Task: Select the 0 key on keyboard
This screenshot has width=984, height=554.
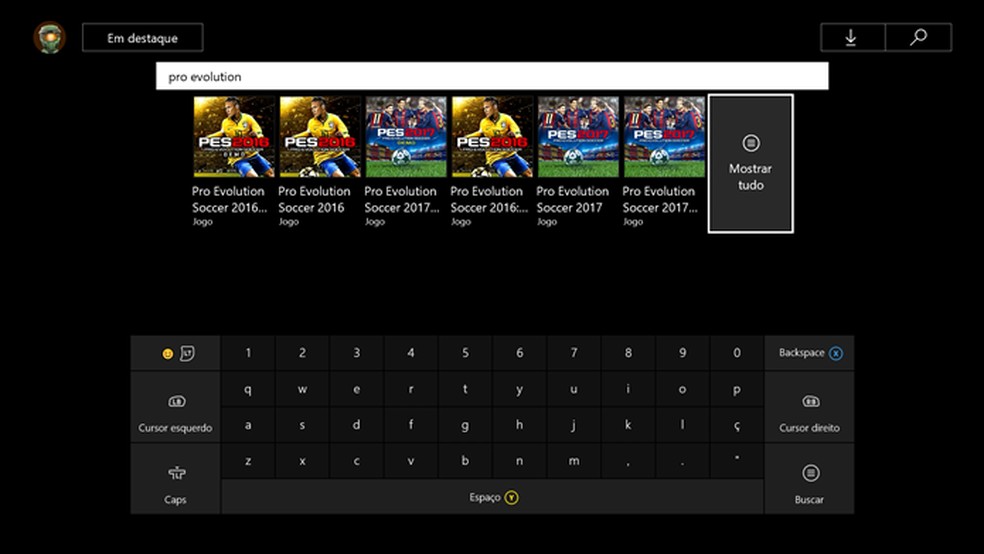Action: point(737,353)
